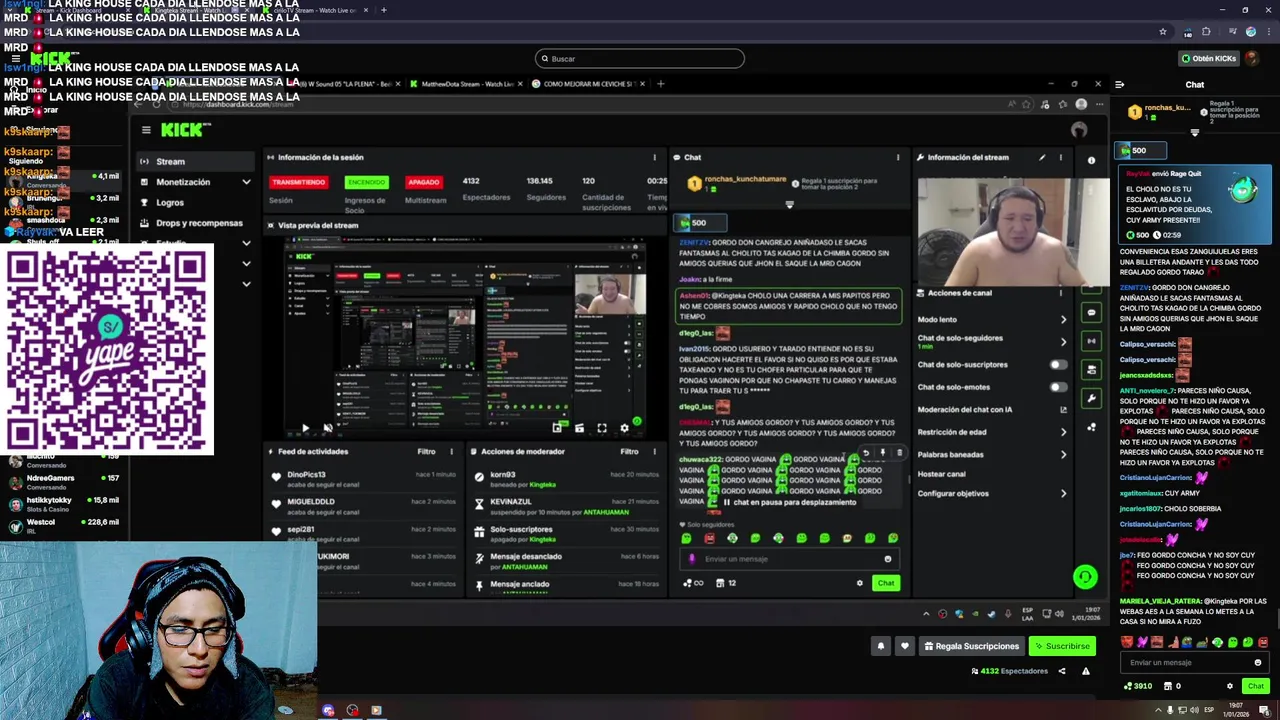Open emote picker in outer chat message box

point(1258,662)
